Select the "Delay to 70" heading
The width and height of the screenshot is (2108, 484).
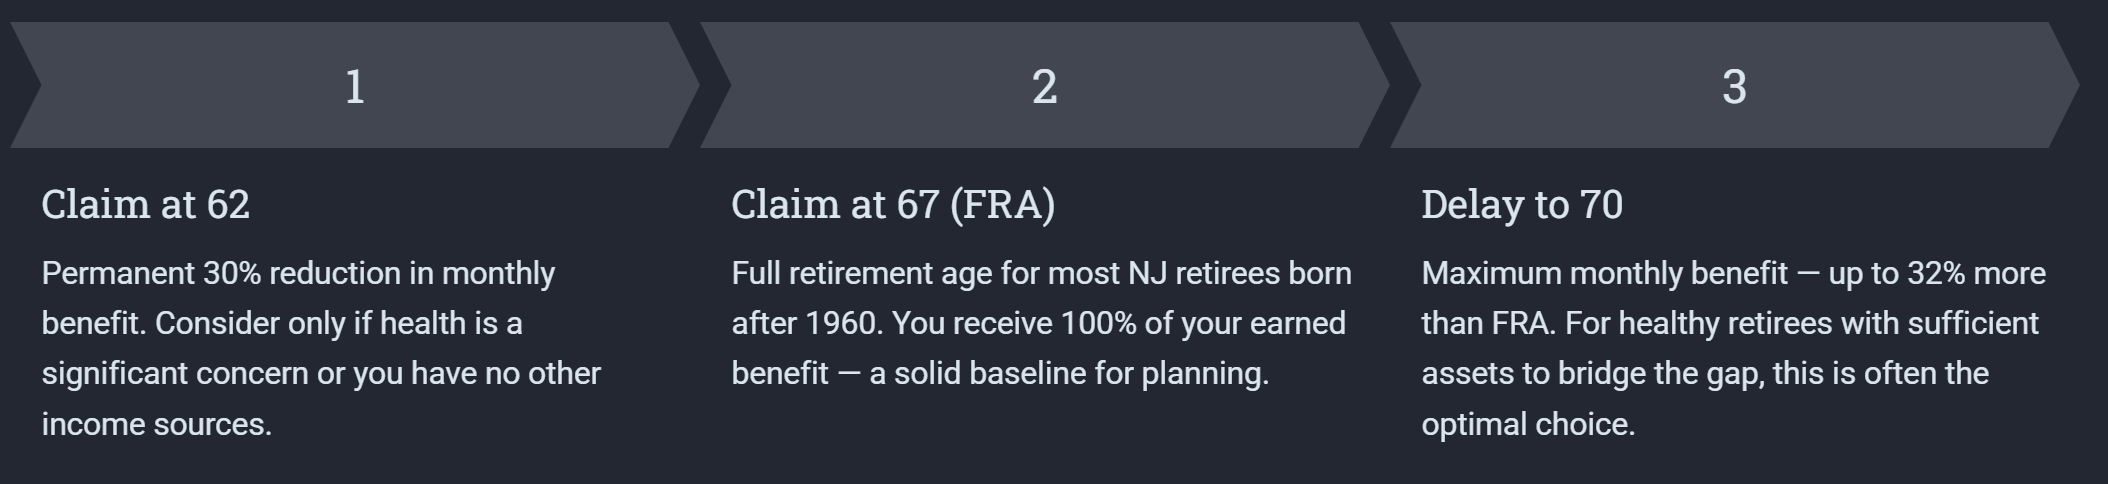pyautogui.click(x=1521, y=204)
